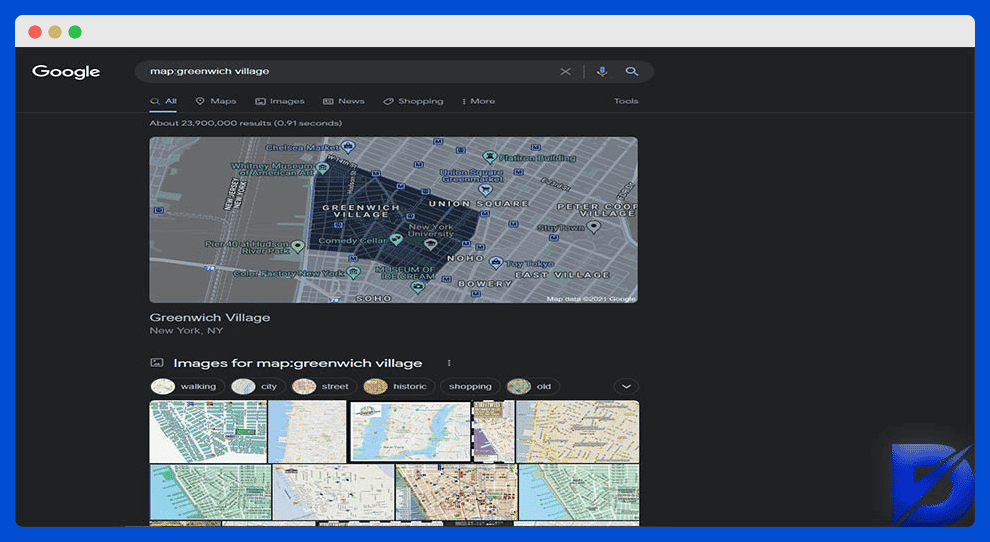Click the Greenwich Village result title
Screen dimensions: 990x542
[210, 317]
